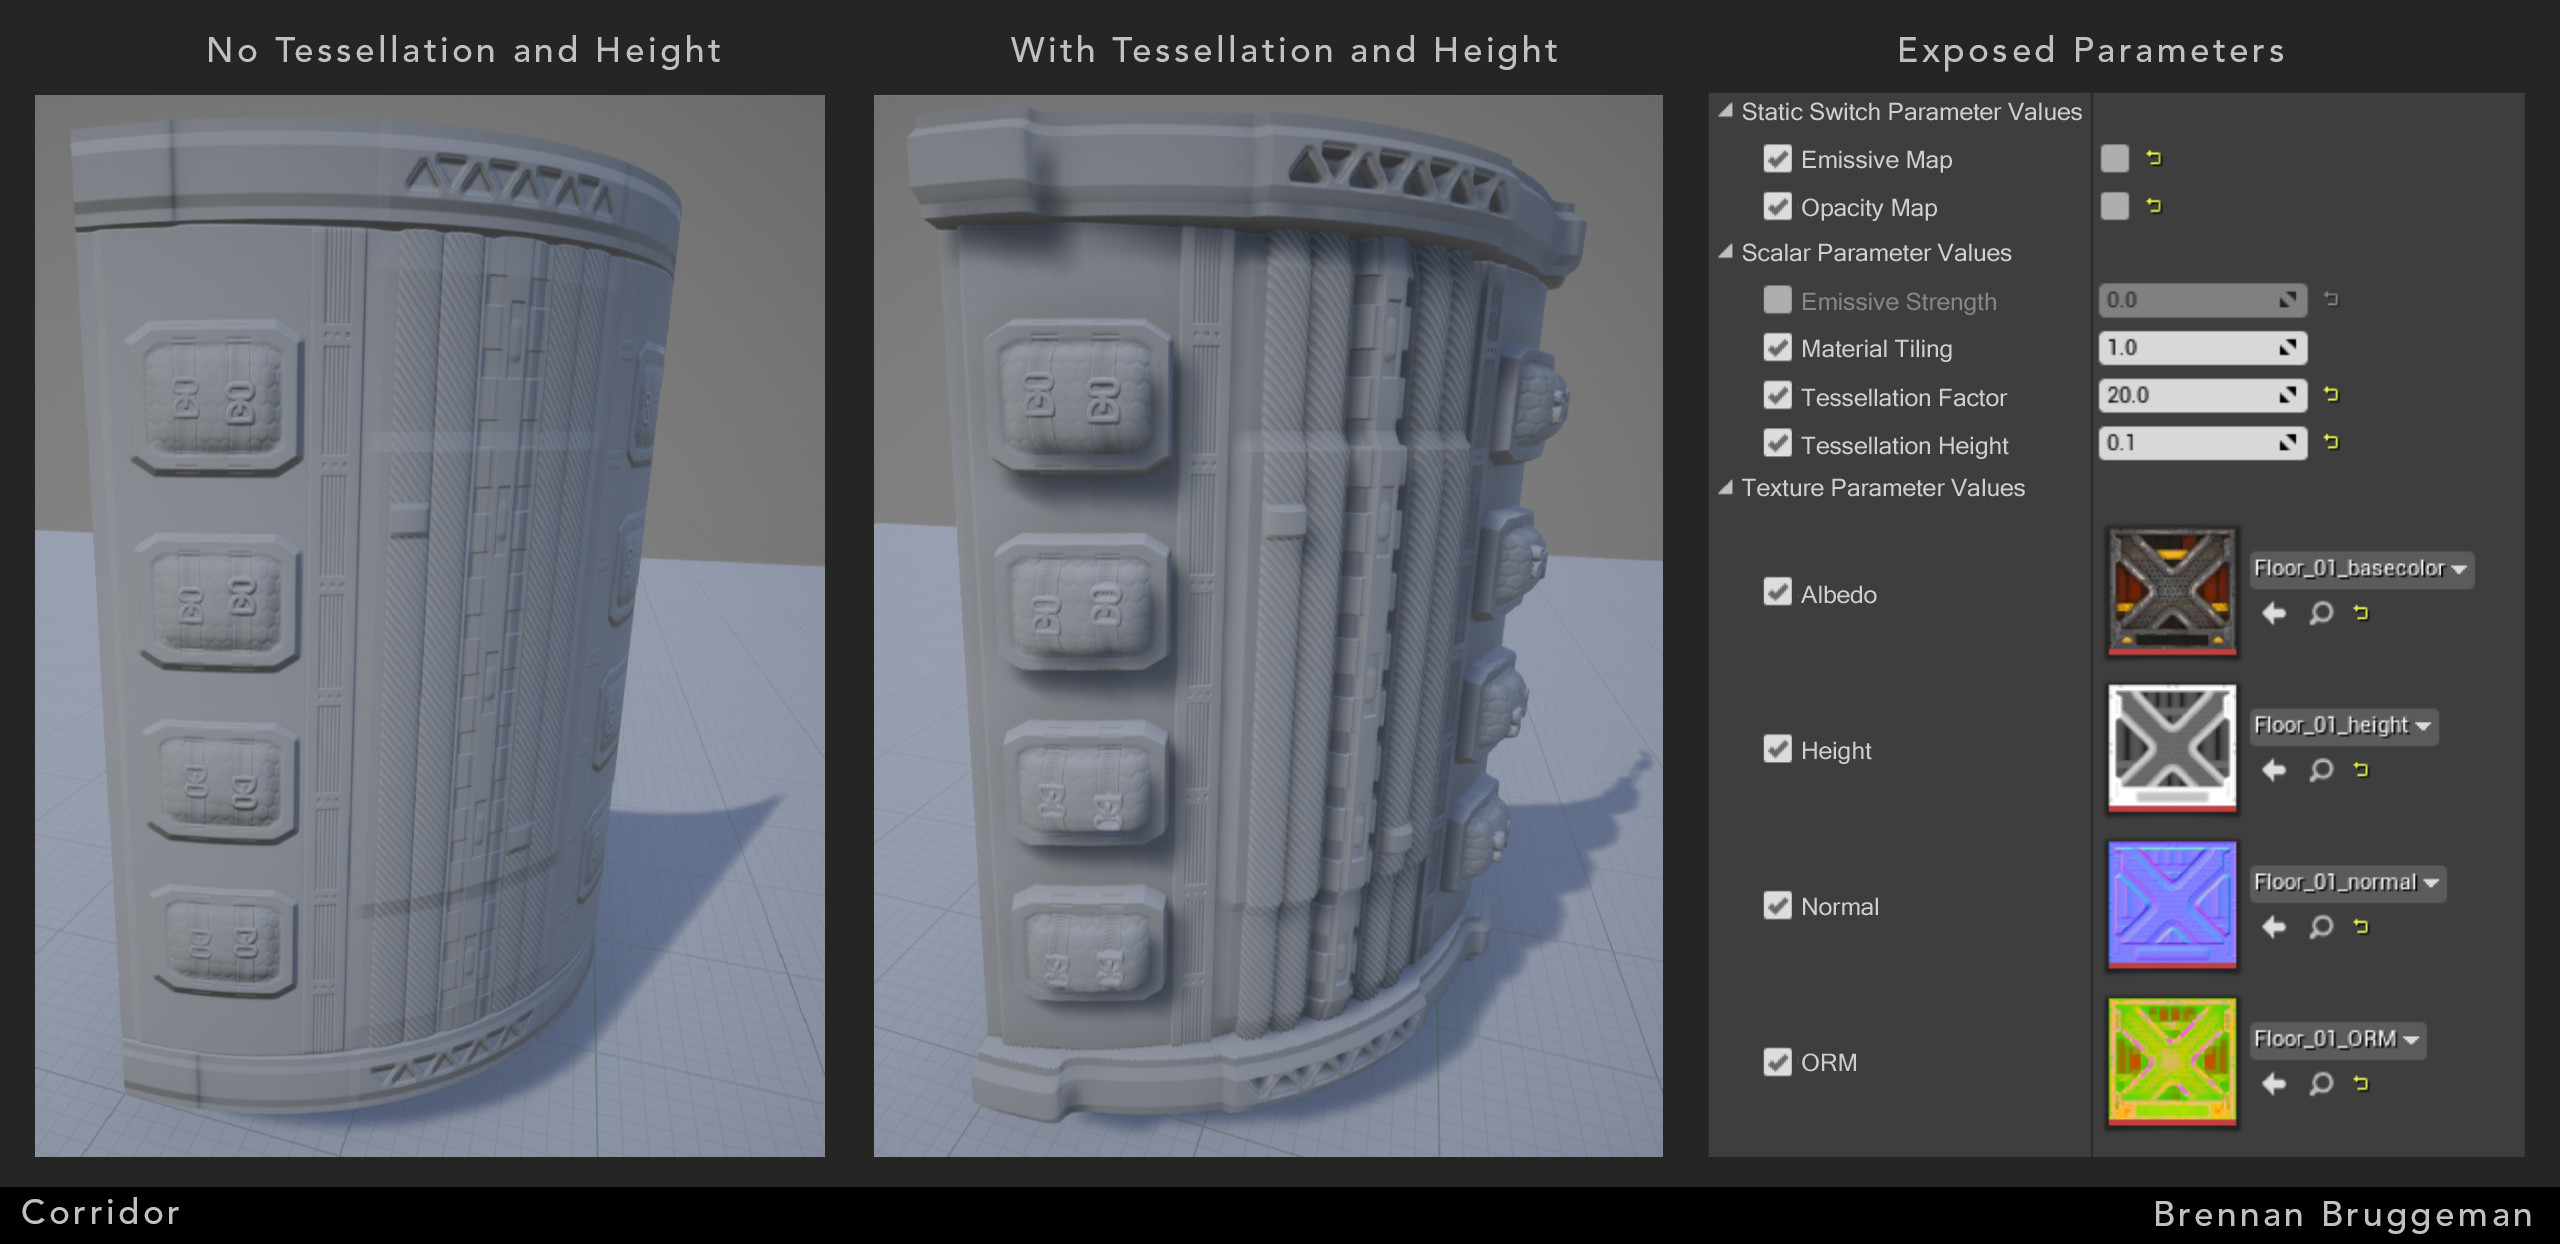Image resolution: width=2560 pixels, height=1244 pixels.
Task: Toggle Opacity Map override checkbox
Action: 1777,206
